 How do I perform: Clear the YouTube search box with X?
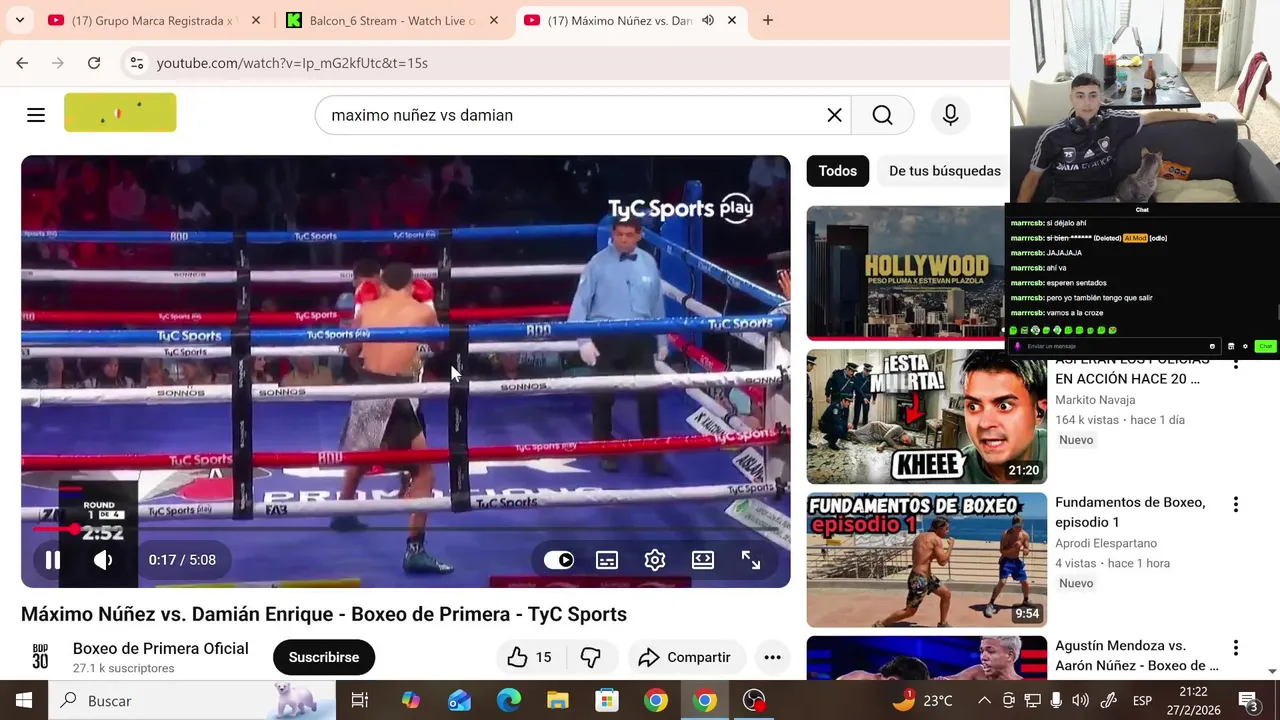[834, 115]
